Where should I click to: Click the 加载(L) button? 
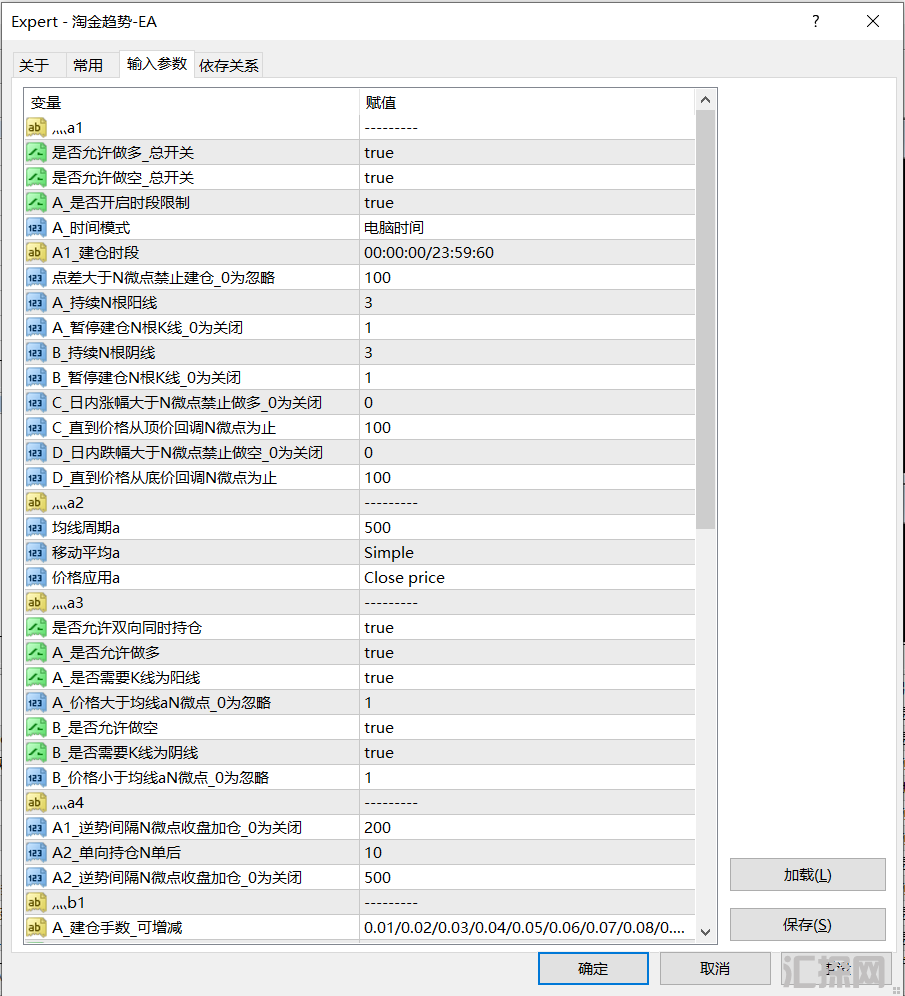click(807, 875)
